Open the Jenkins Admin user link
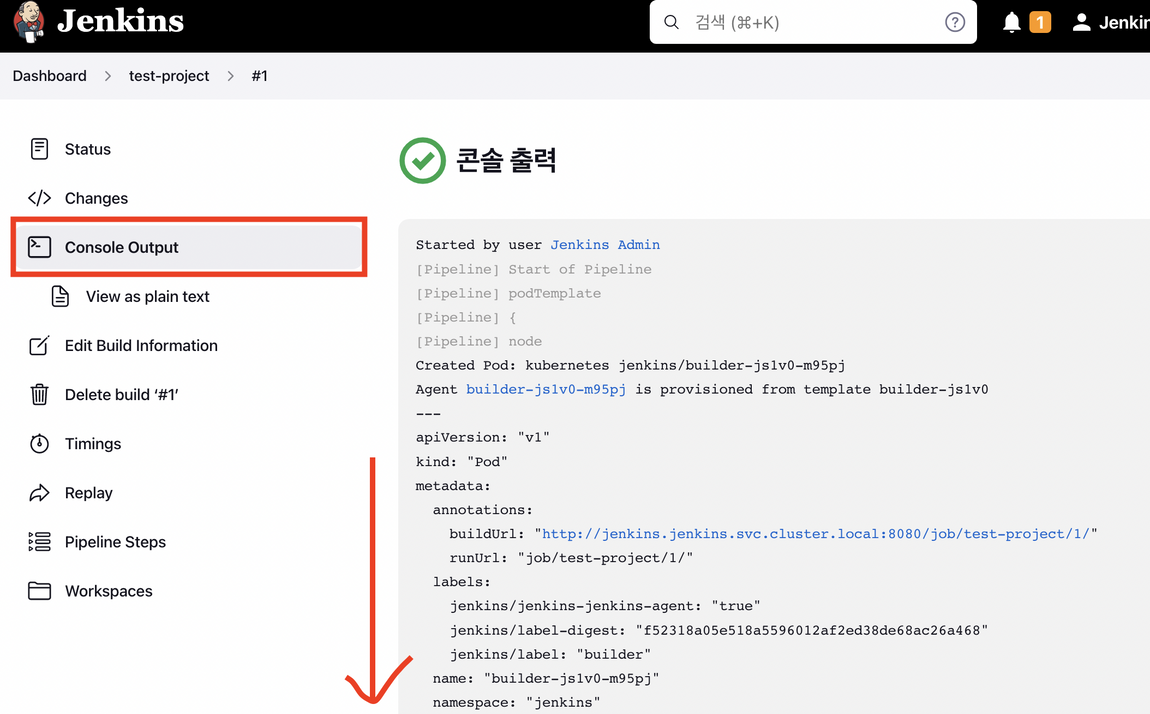Screen dimensions: 1150x714 (605, 245)
